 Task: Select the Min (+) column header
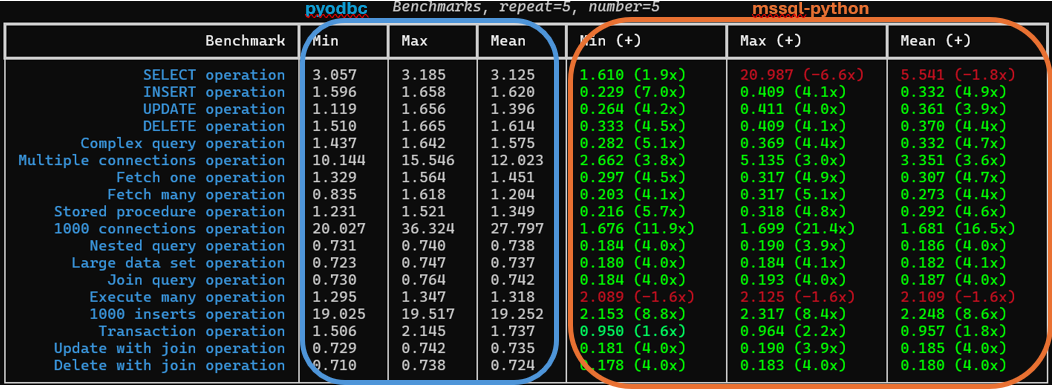[611, 41]
